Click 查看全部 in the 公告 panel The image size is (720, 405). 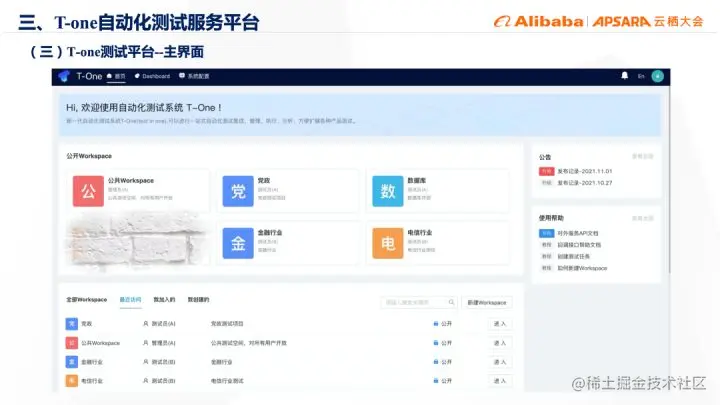click(642, 157)
